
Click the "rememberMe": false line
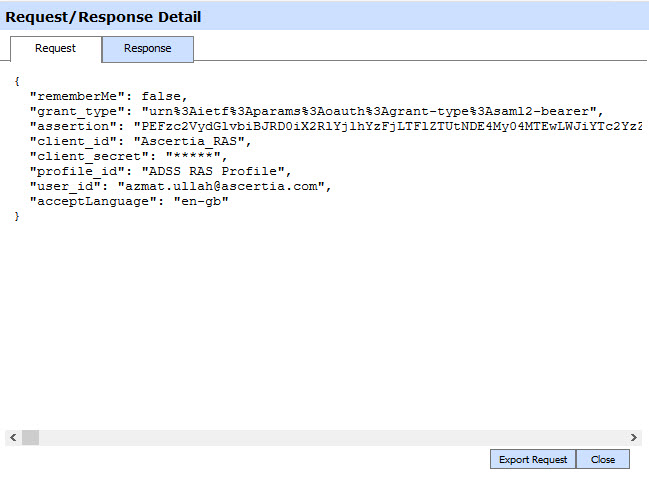(x=108, y=96)
